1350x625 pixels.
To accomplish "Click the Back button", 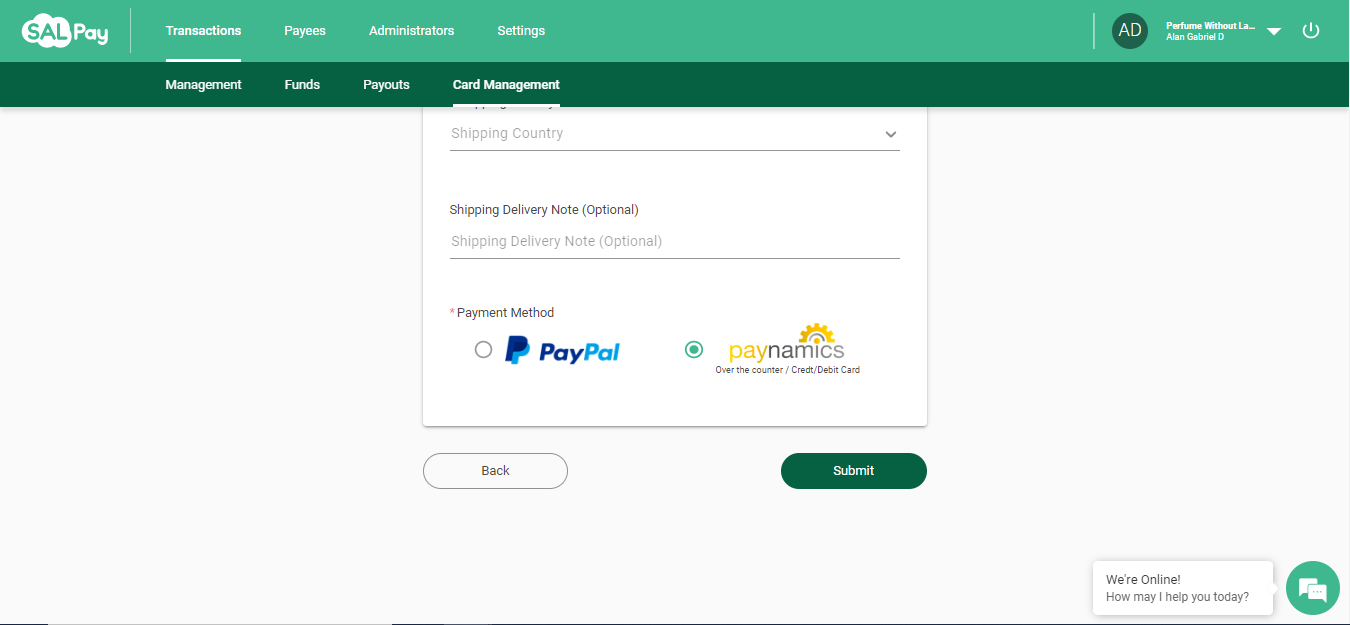I will (x=495, y=471).
